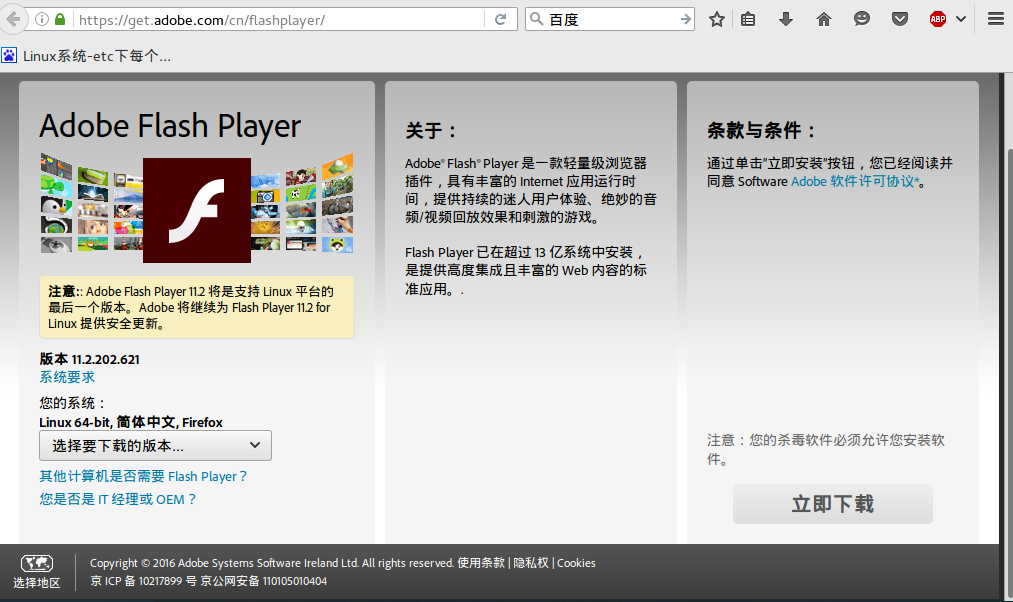Open 隐私权 footer link
This screenshot has height=602, width=1013.
pyautogui.click(x=531, y=563)
